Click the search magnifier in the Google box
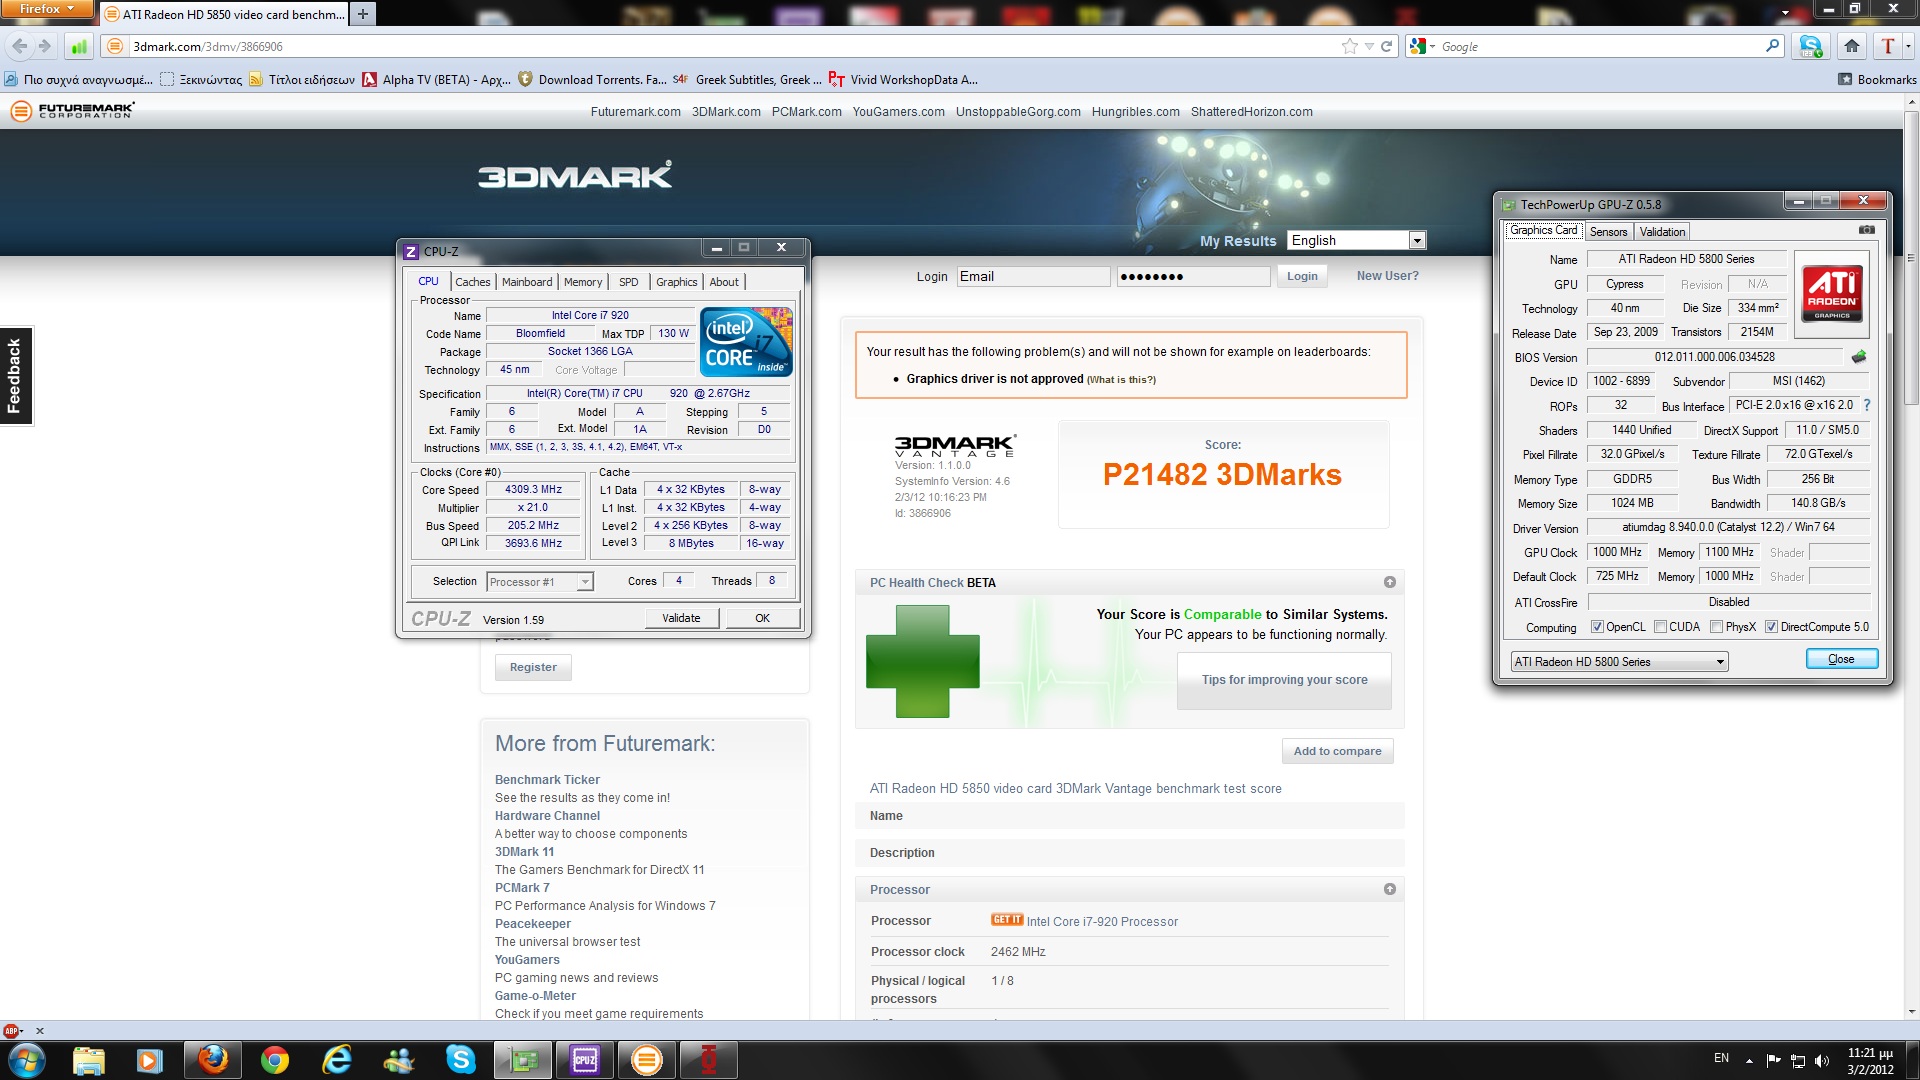 tap(1773, 46)
